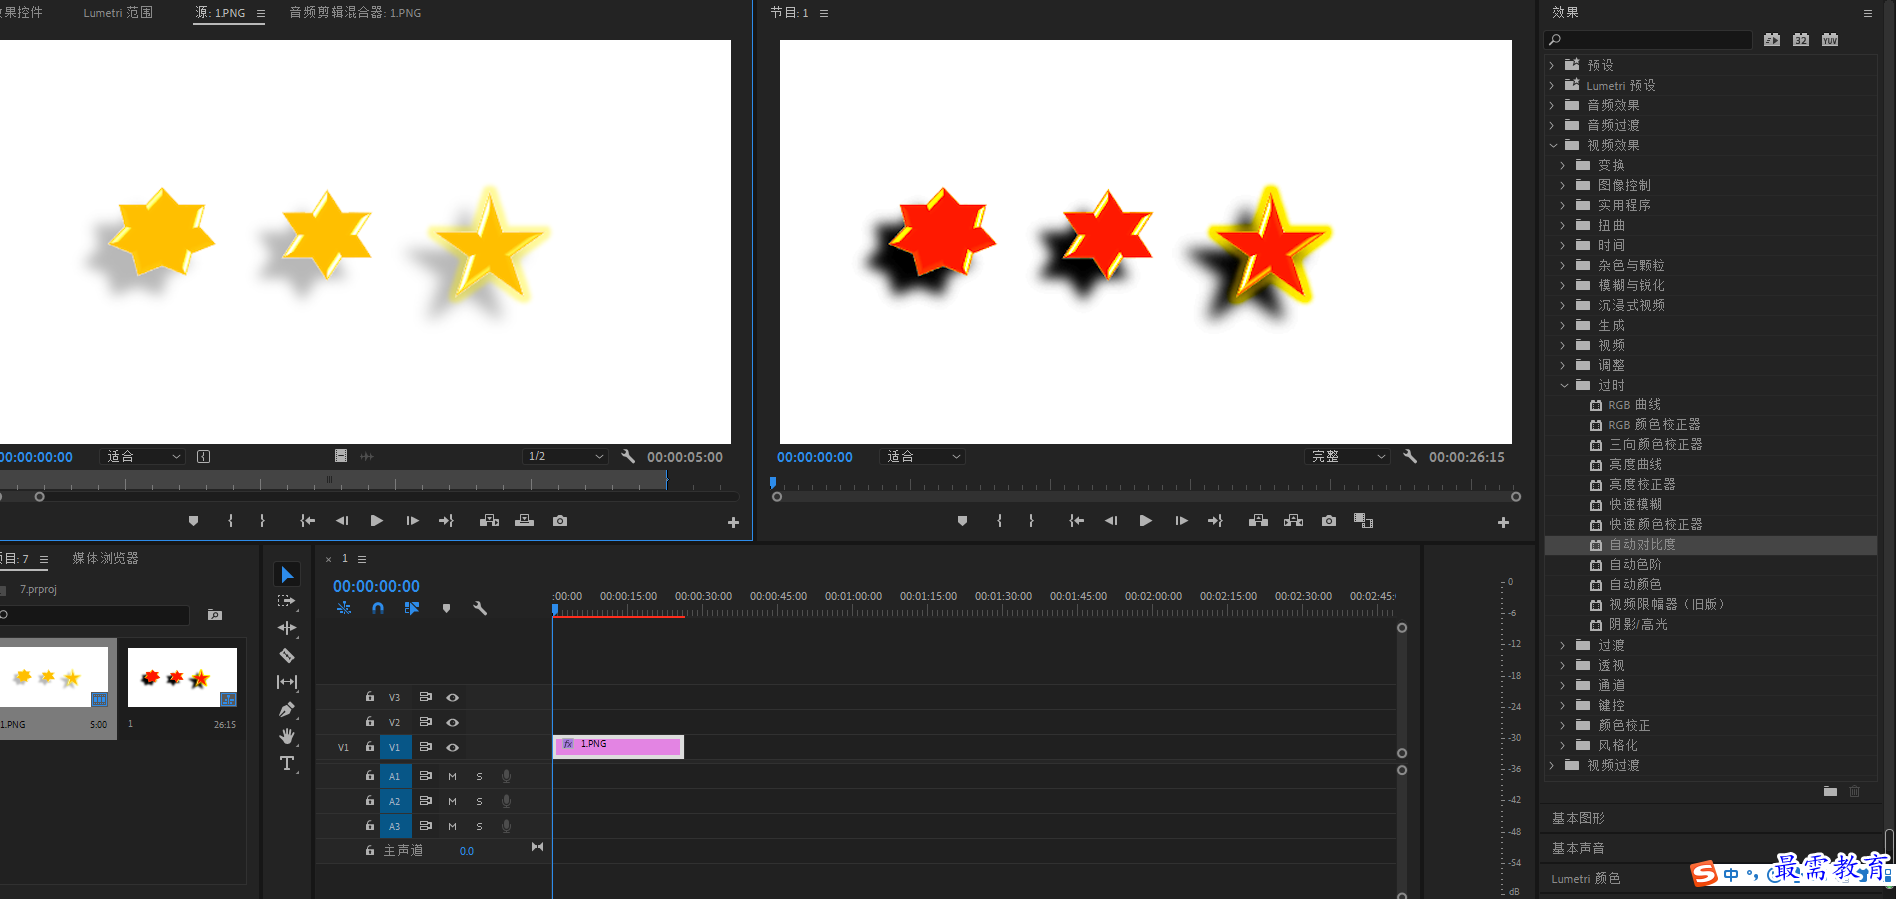Switch to Lumetri 范围 tab
Viewport: 1896px width, 899px height.
click(118, 13)
